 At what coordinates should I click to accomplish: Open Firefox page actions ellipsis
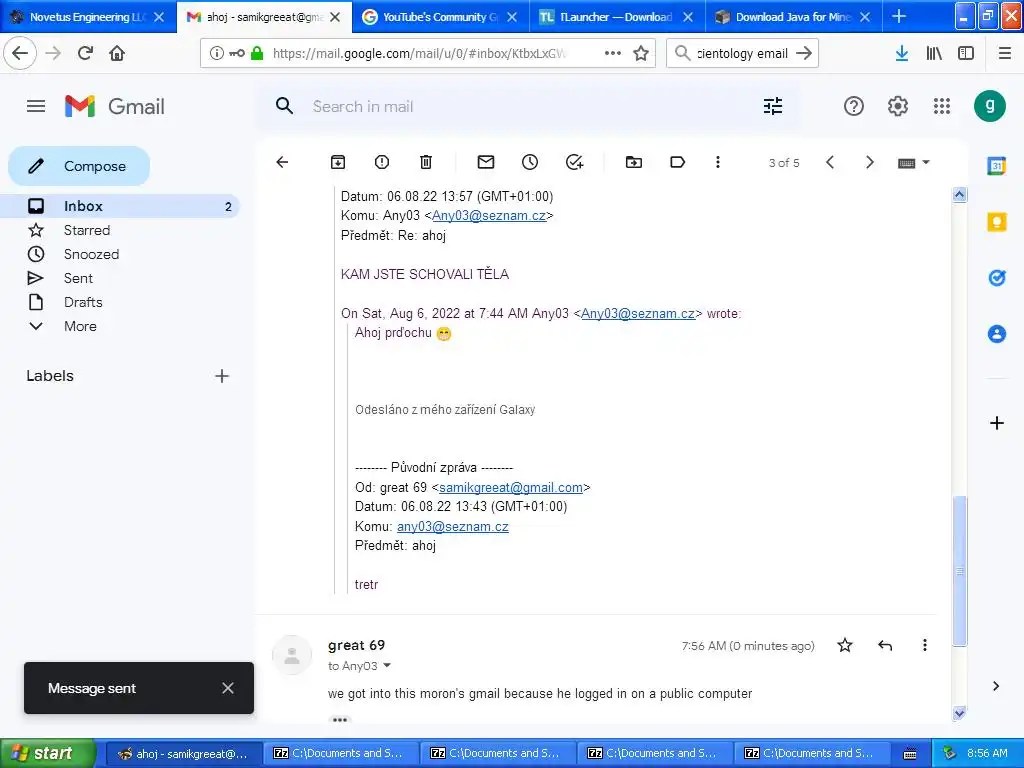[613, 53]
